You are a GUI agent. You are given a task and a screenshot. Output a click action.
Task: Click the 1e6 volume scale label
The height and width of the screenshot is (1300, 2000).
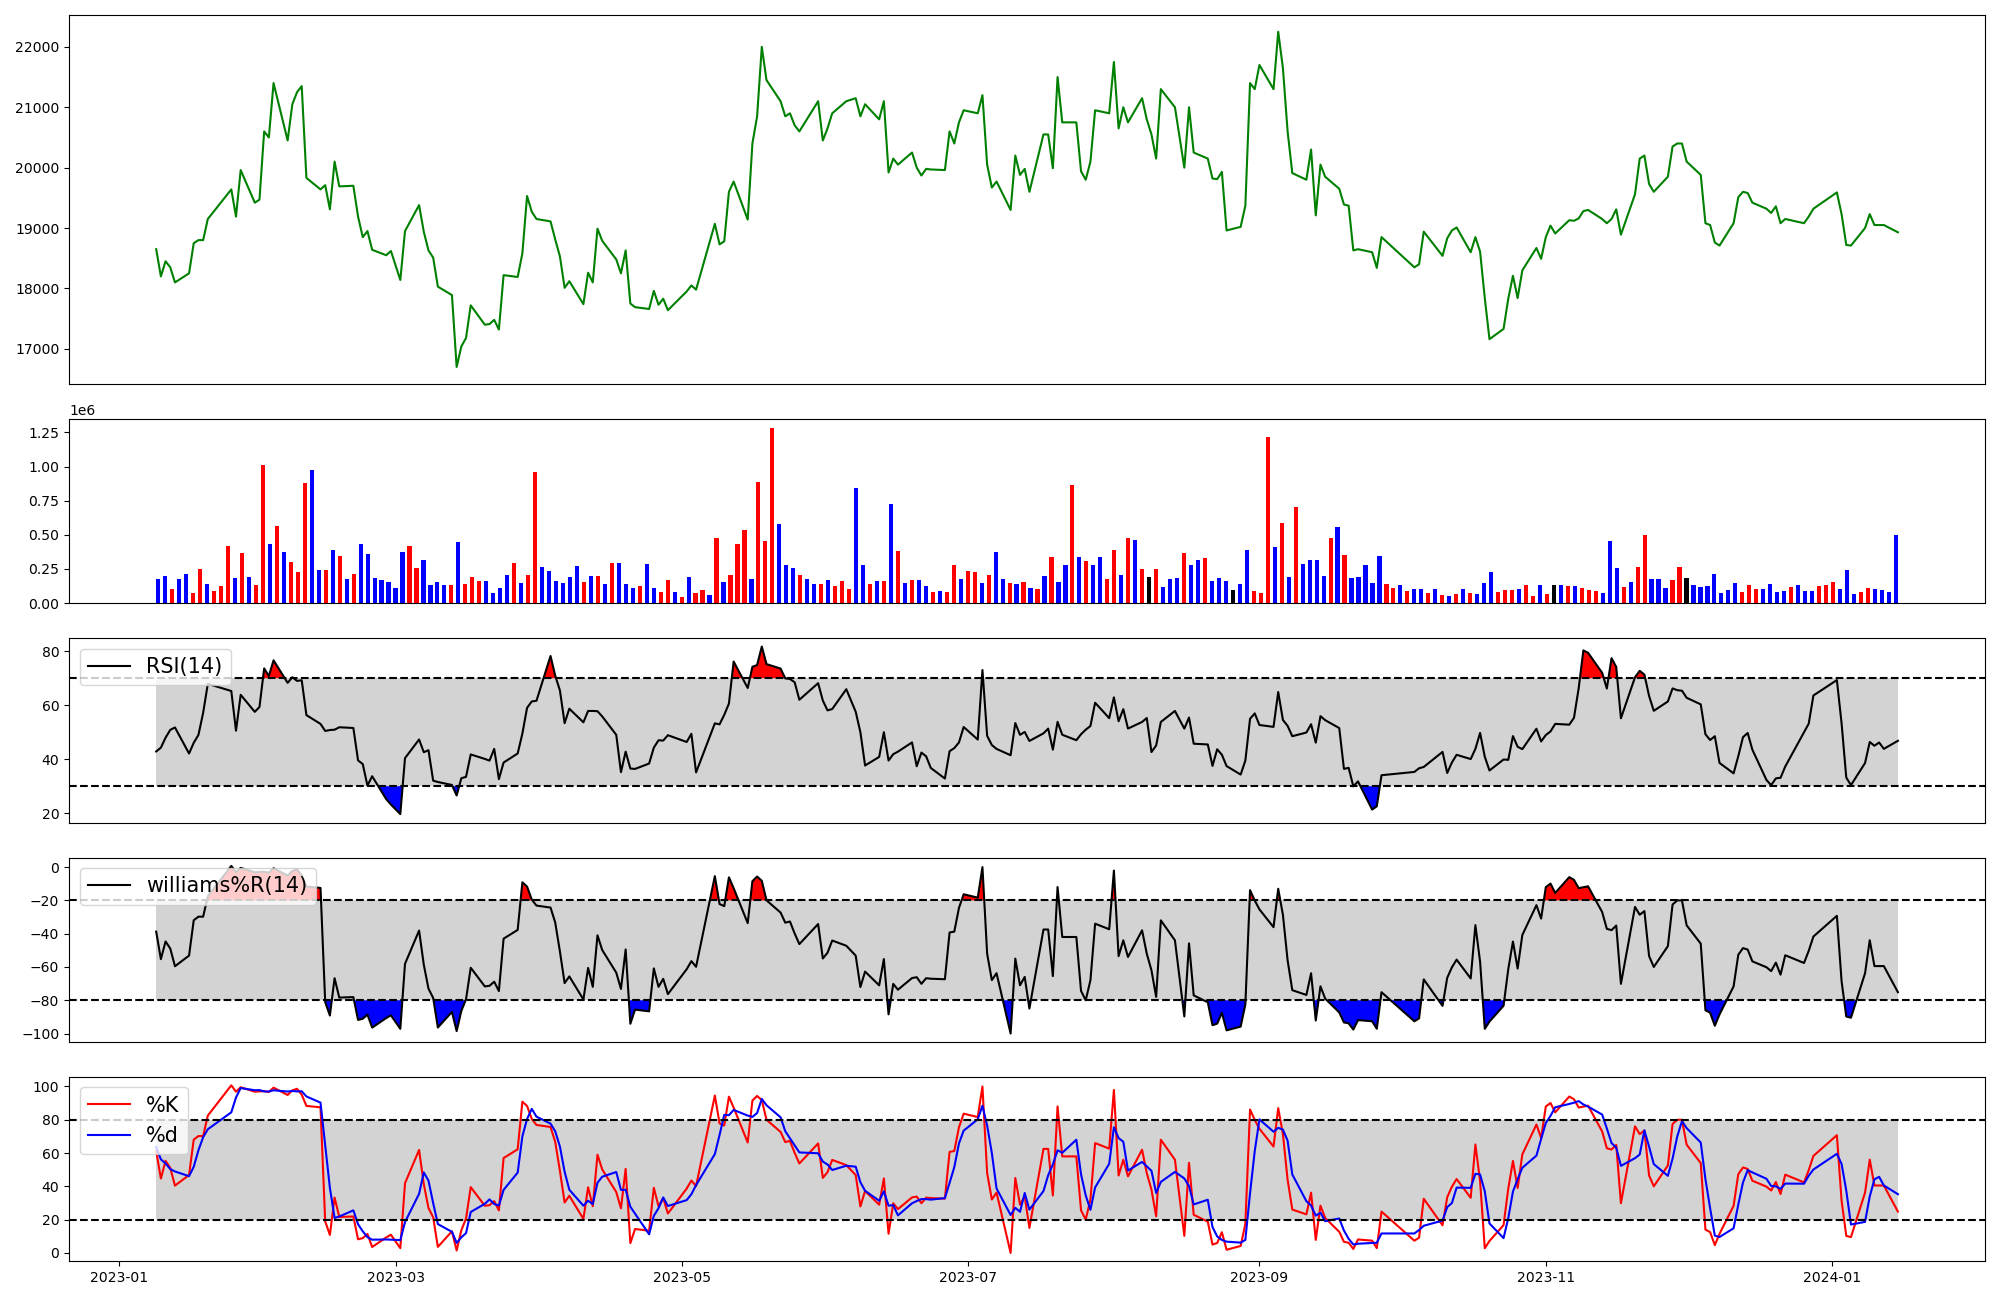(x=82, y=411)
